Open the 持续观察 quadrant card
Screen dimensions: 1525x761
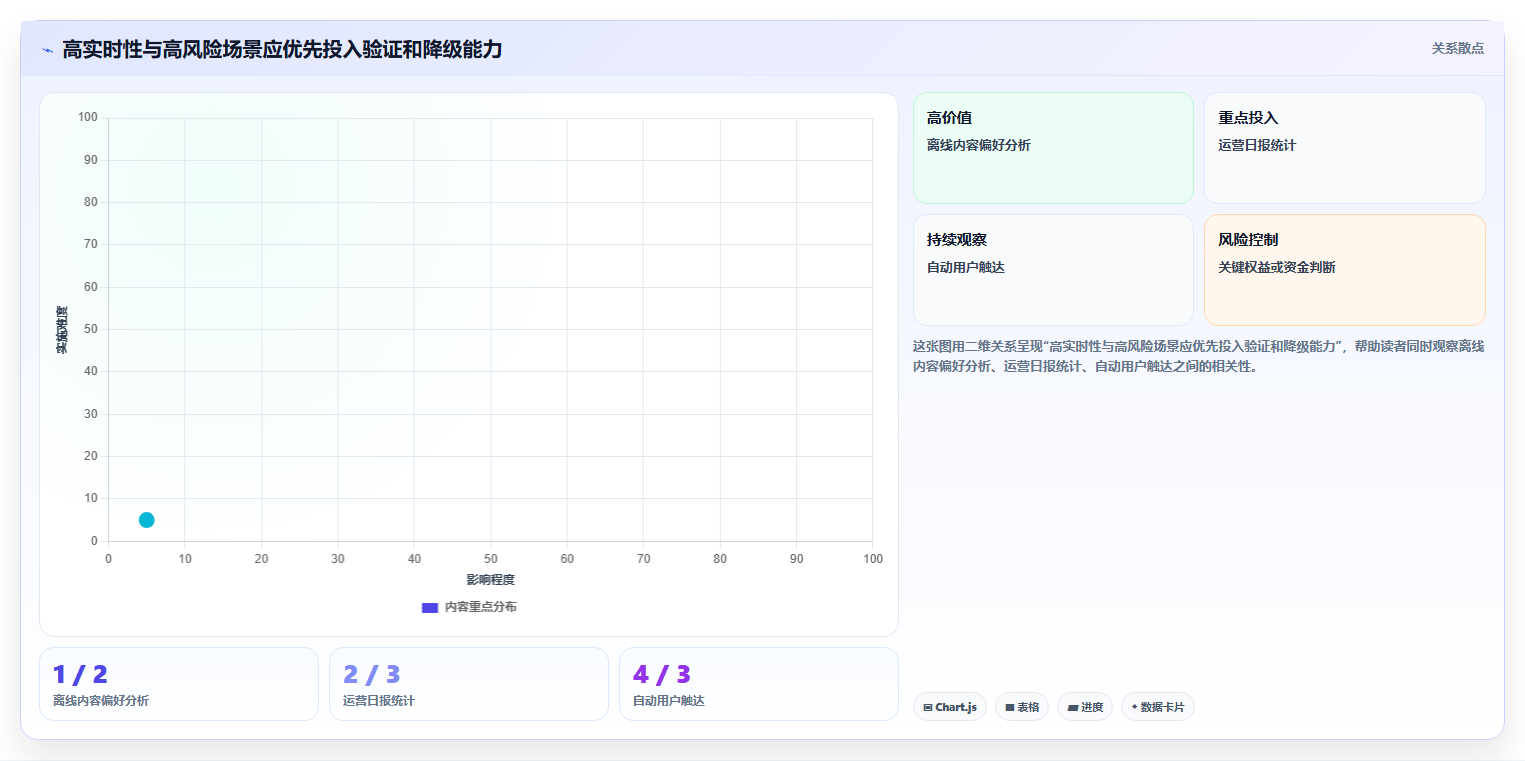point(1053,270)
